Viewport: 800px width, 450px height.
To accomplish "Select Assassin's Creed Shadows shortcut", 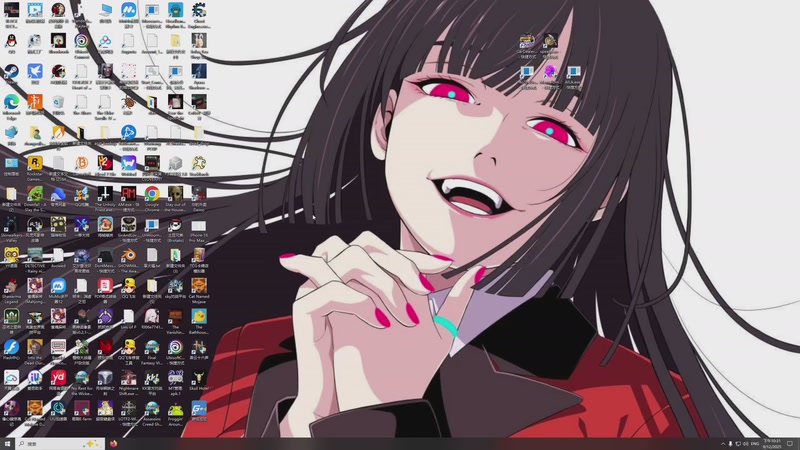I will tap(152, 409).
